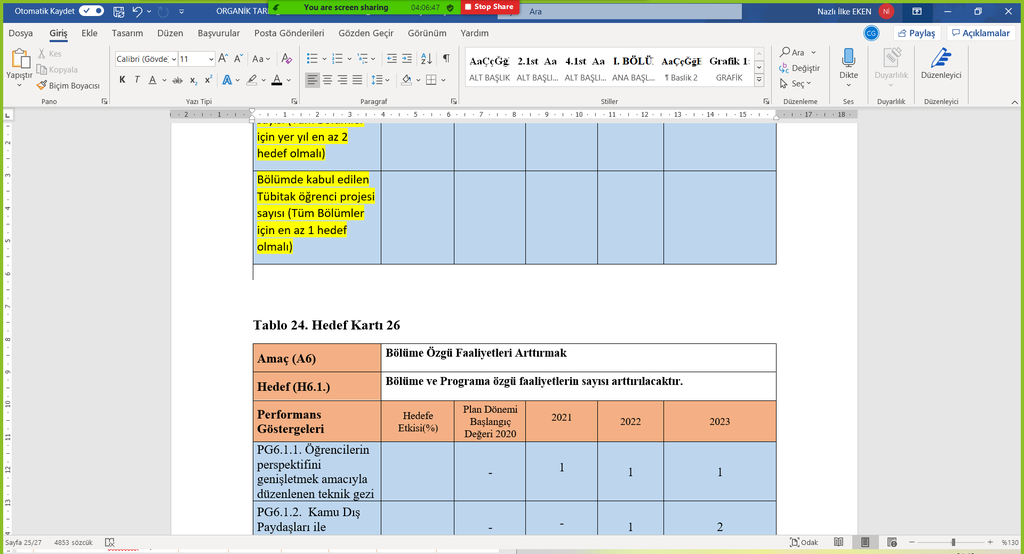Apply yellow text highlight color

(x=251, y=80)
